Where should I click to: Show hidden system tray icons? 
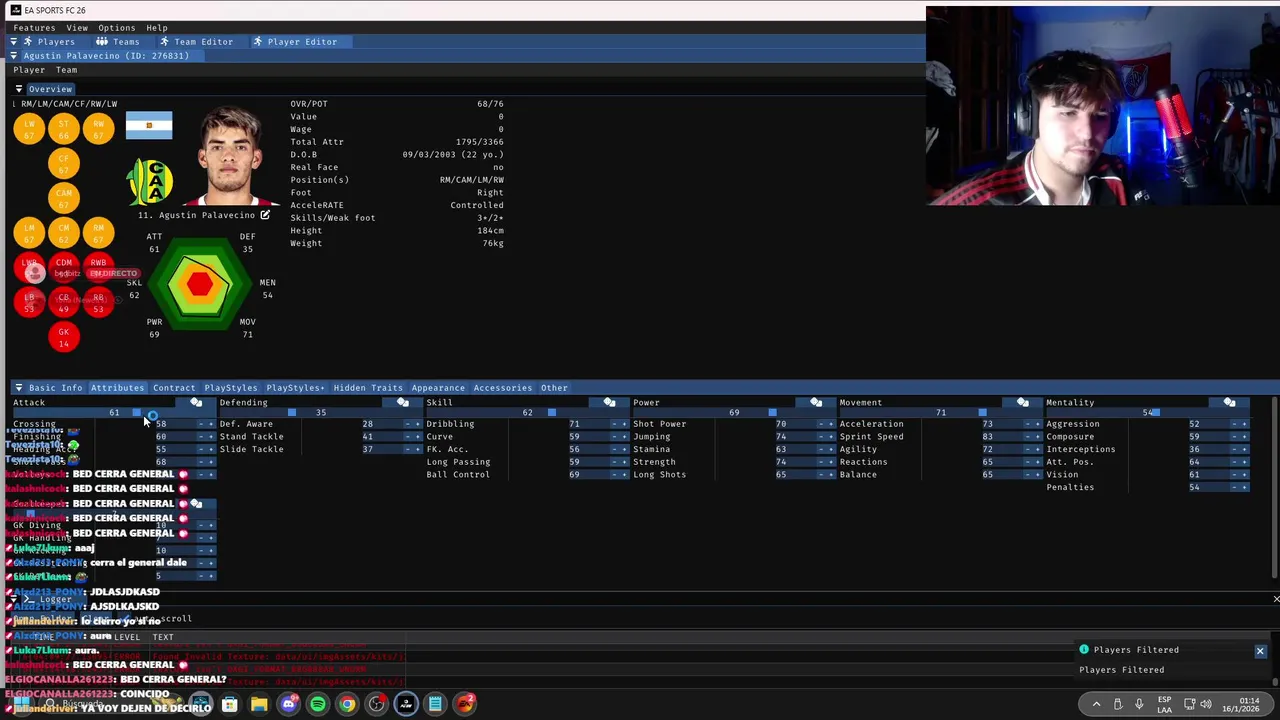(x=1096, y=704)
